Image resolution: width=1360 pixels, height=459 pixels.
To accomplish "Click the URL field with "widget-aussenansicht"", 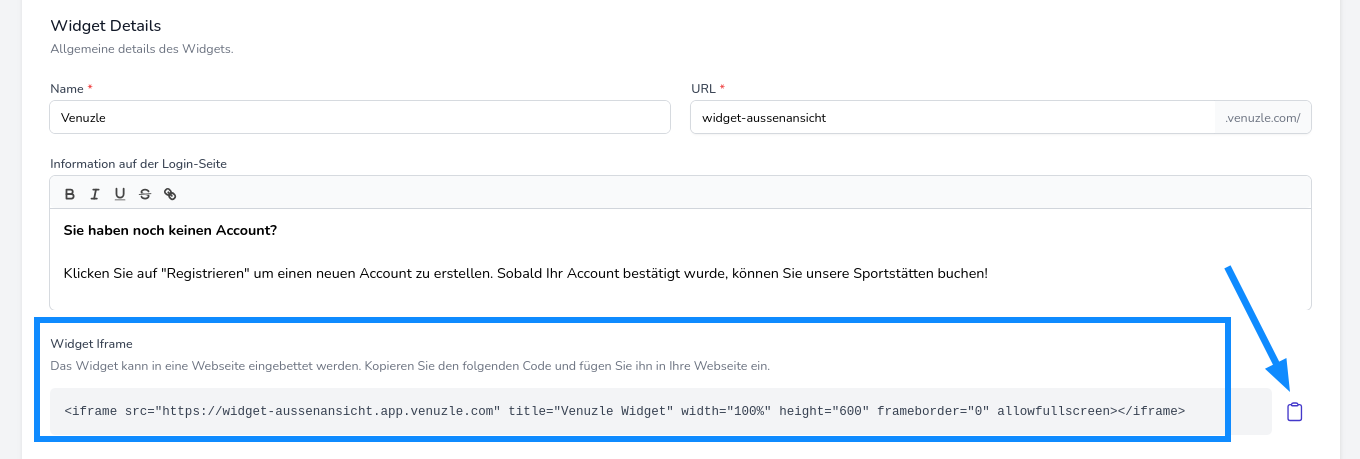I will [x=951, y=117].
